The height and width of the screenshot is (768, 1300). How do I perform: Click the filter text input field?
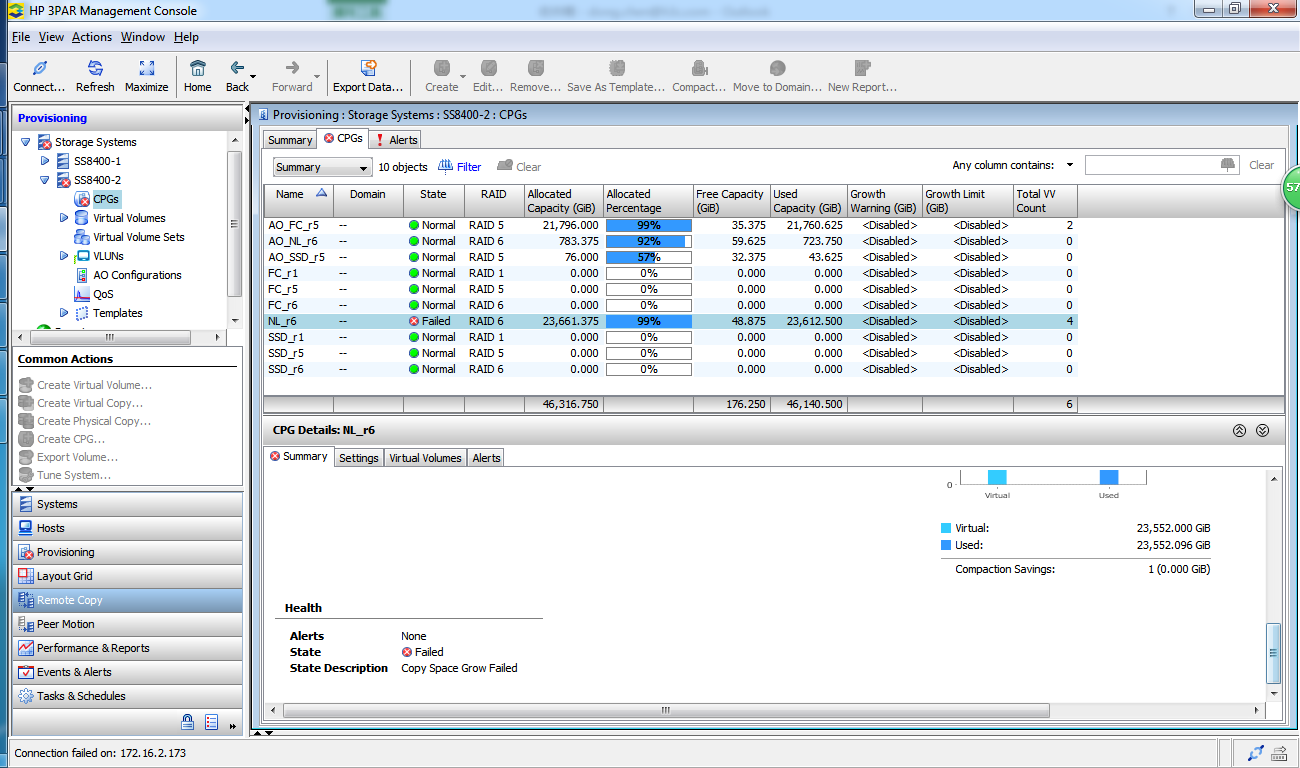(x=1162, y=165)
